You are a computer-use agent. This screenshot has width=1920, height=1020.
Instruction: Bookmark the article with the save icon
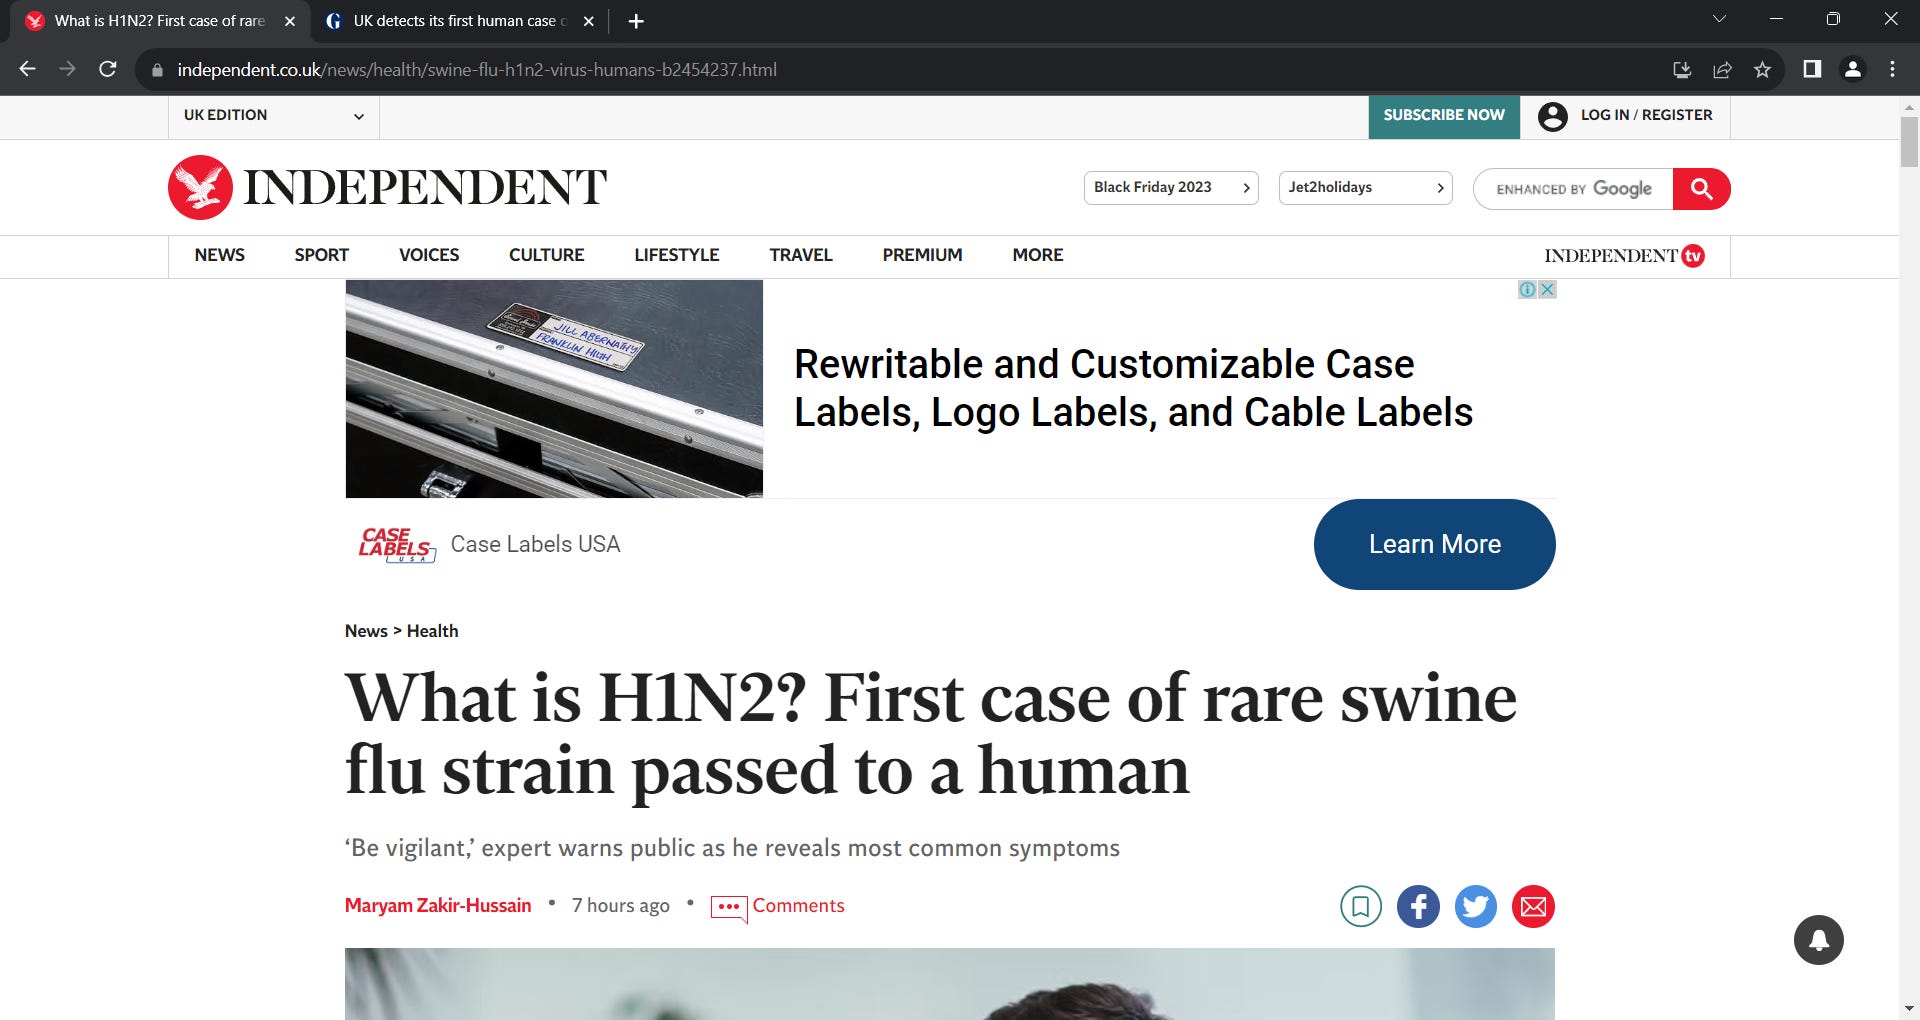click(1360, 906)
